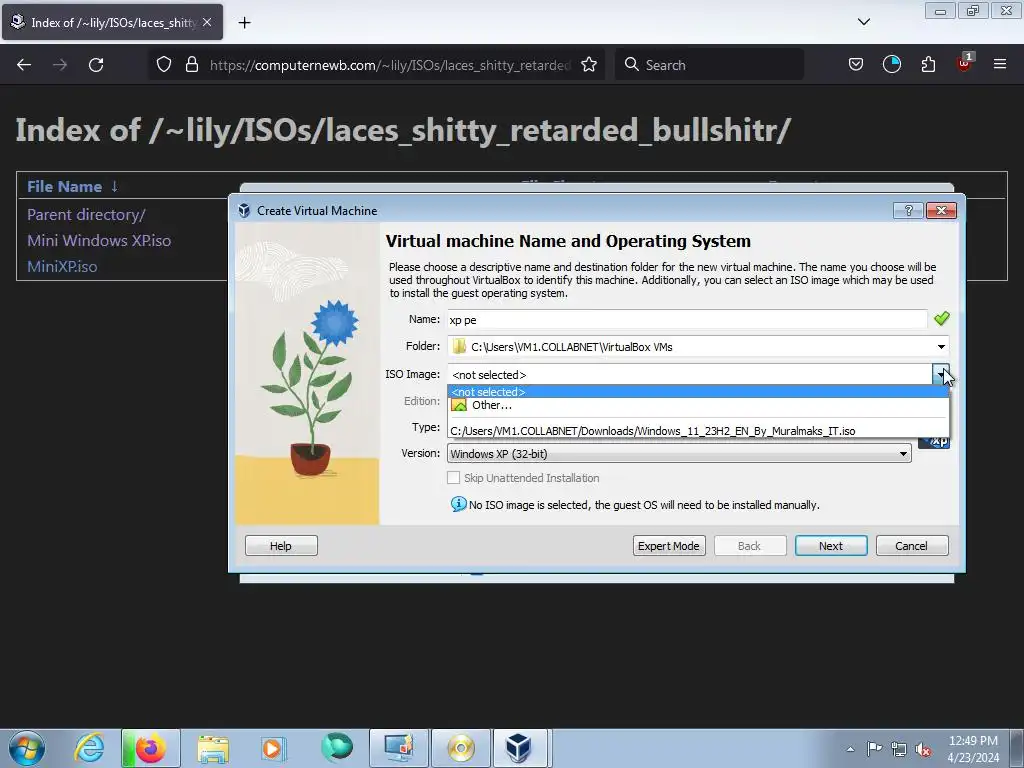Download Mini Windows XP.iso
Viewport: 1024px width, 768px height.
pos(99,240)
